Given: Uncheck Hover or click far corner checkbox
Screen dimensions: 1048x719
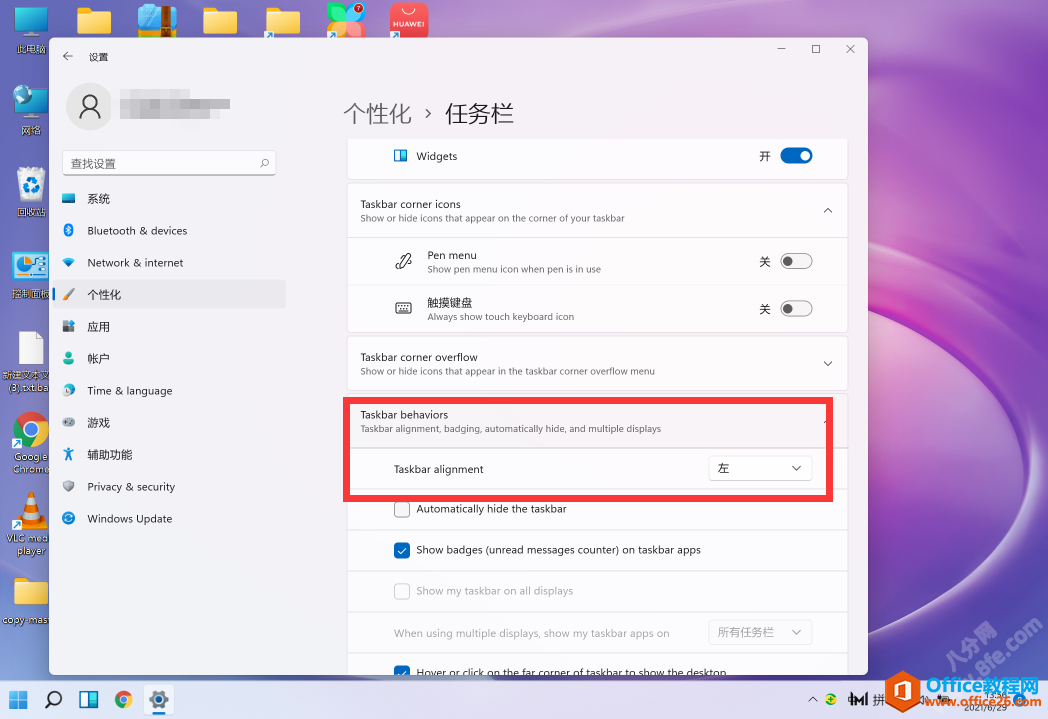Looking at the screenshot, I should [x=402, y=670].
